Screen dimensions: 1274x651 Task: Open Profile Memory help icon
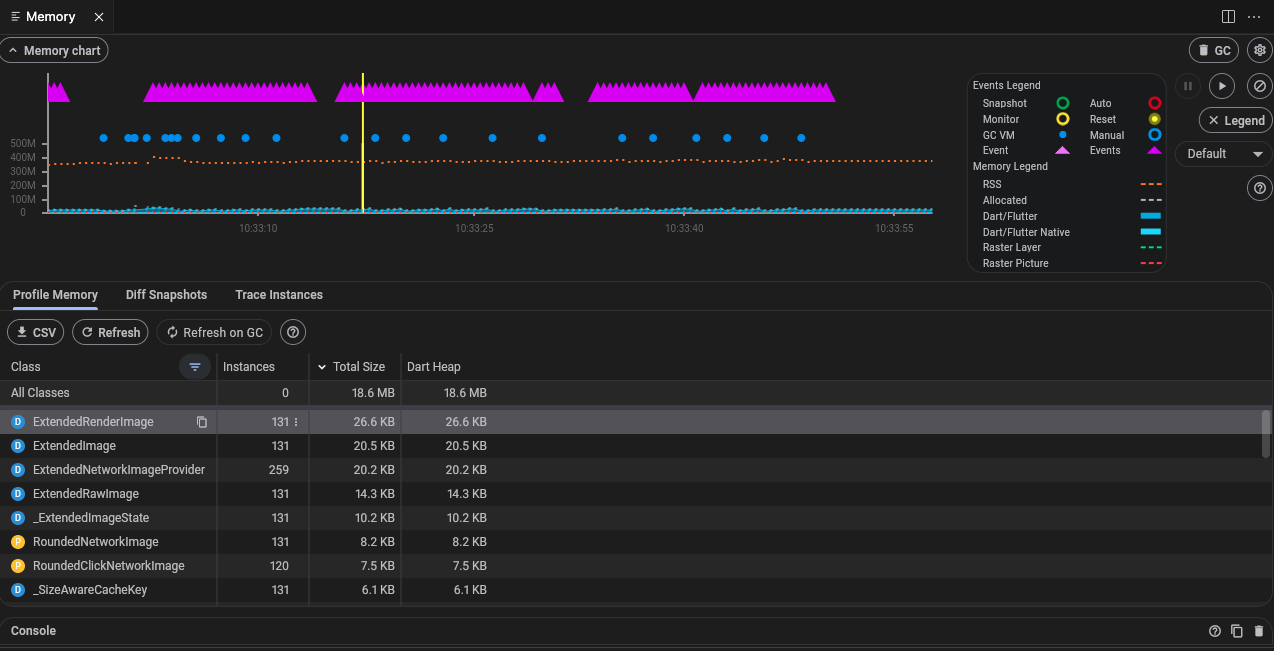[293, 333]
